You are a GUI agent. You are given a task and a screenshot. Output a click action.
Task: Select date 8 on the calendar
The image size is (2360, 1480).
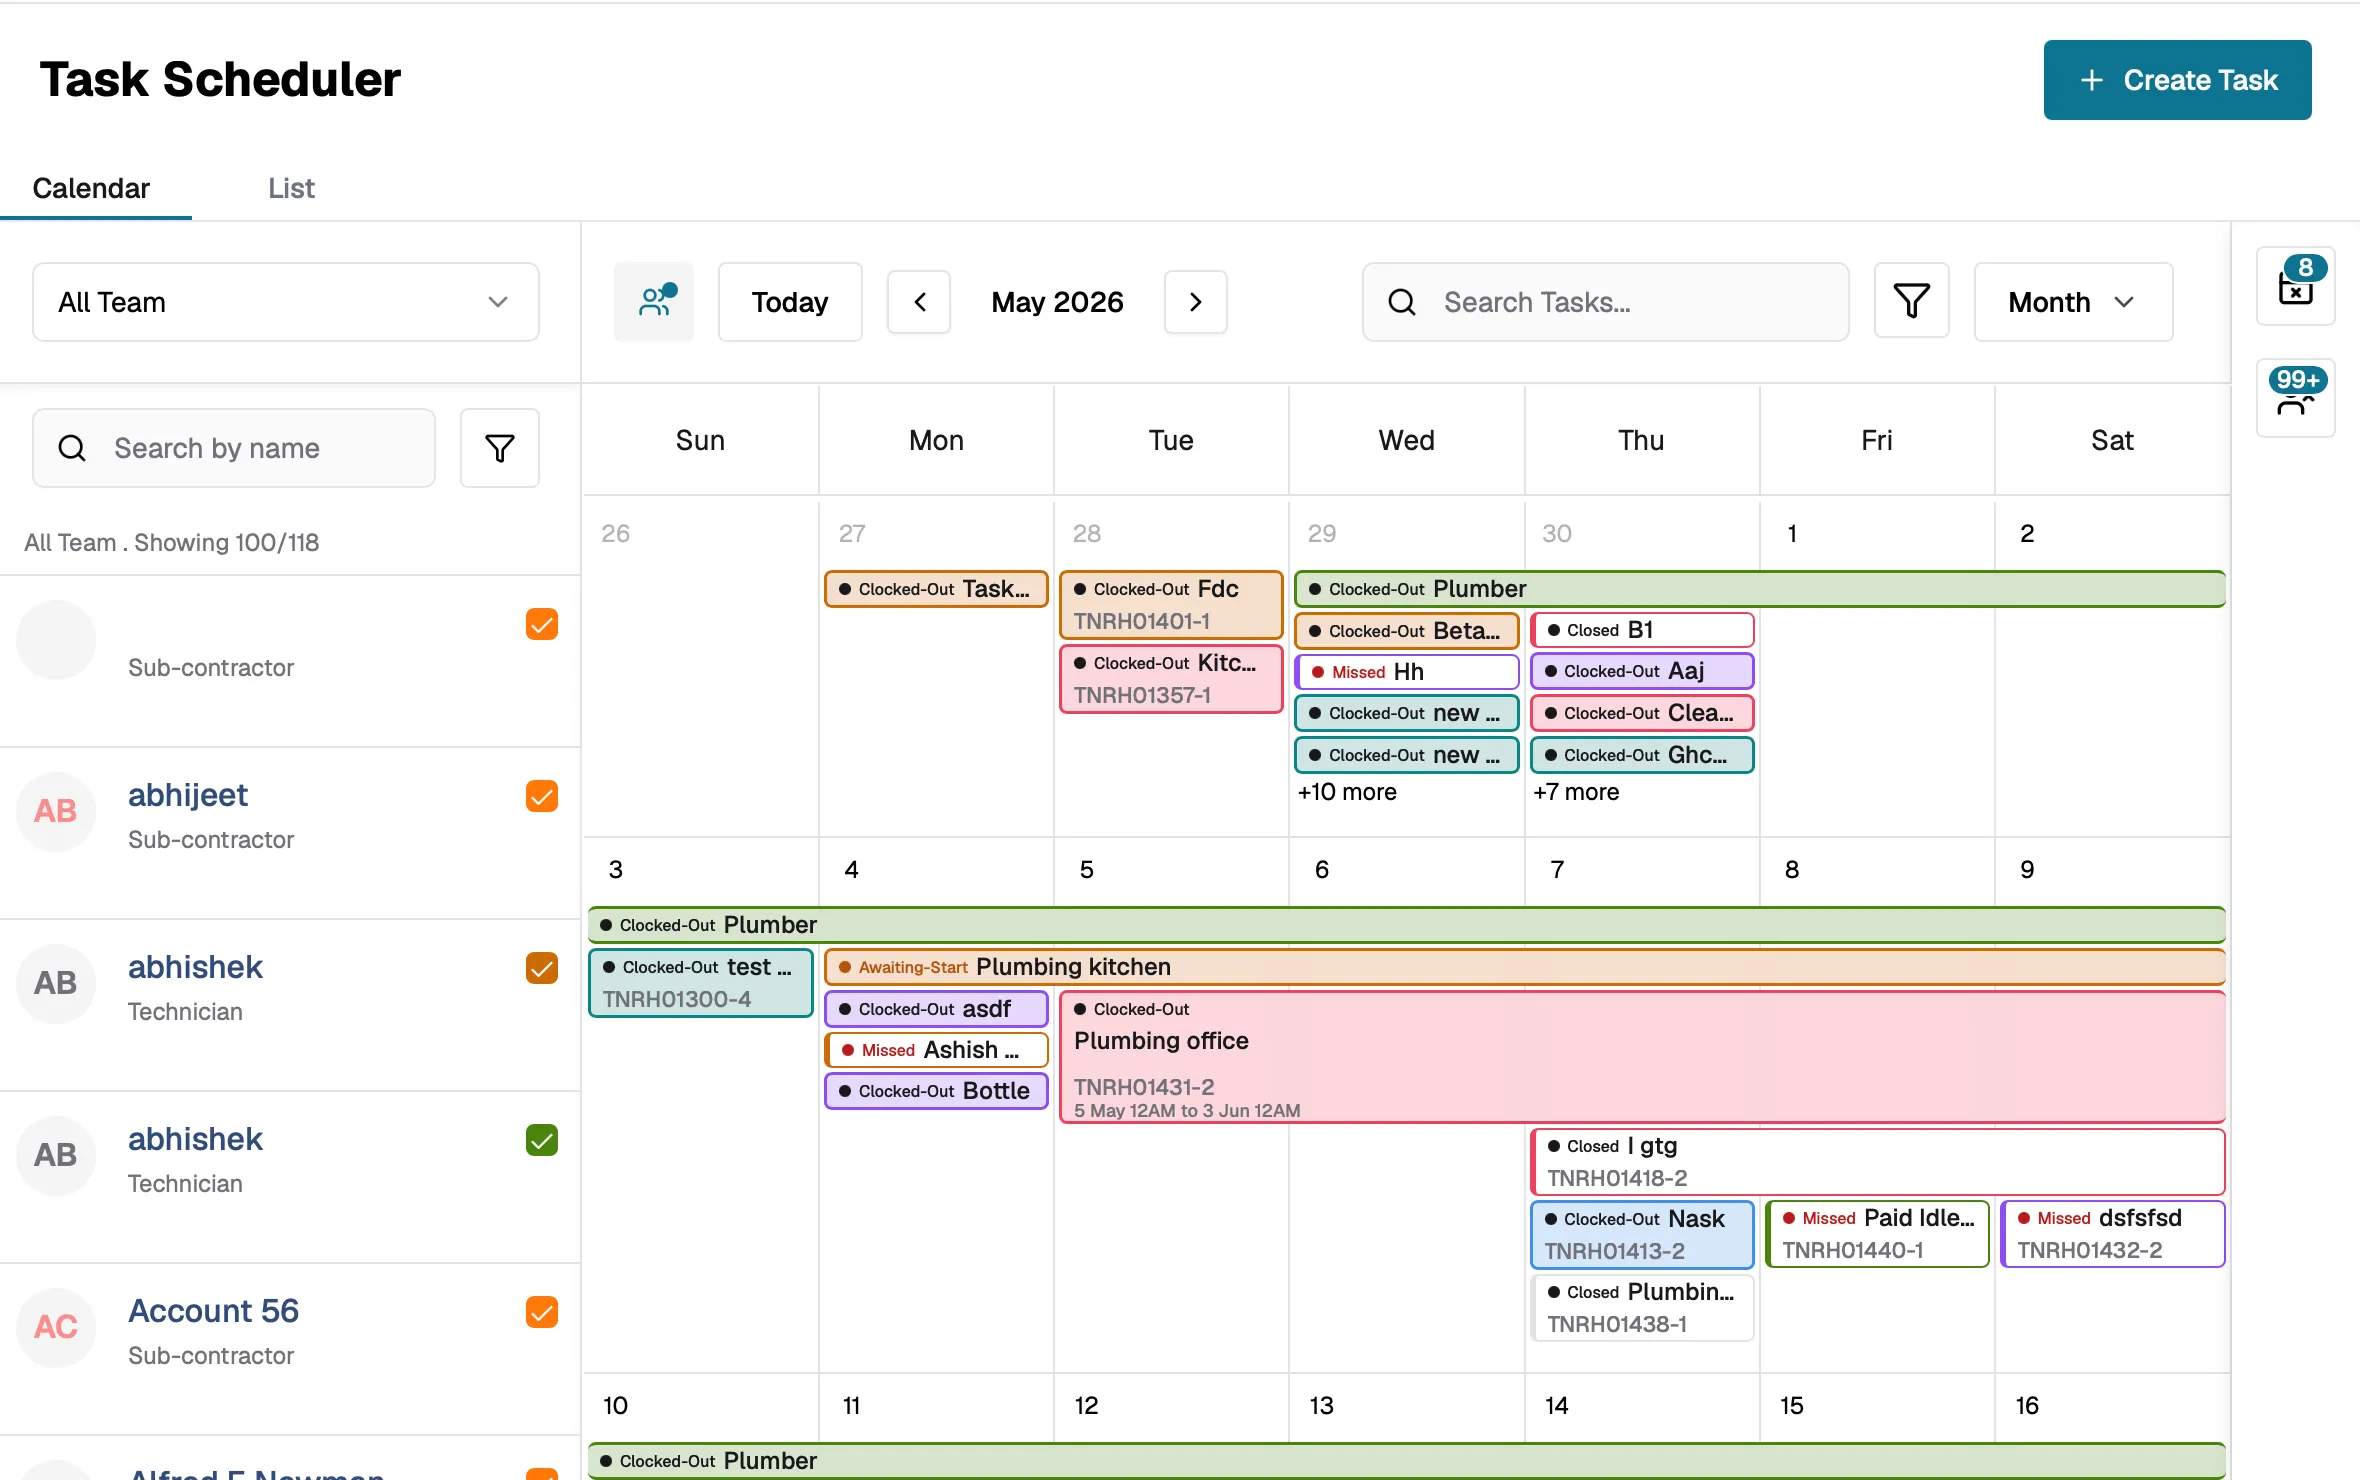point(1792,870)
